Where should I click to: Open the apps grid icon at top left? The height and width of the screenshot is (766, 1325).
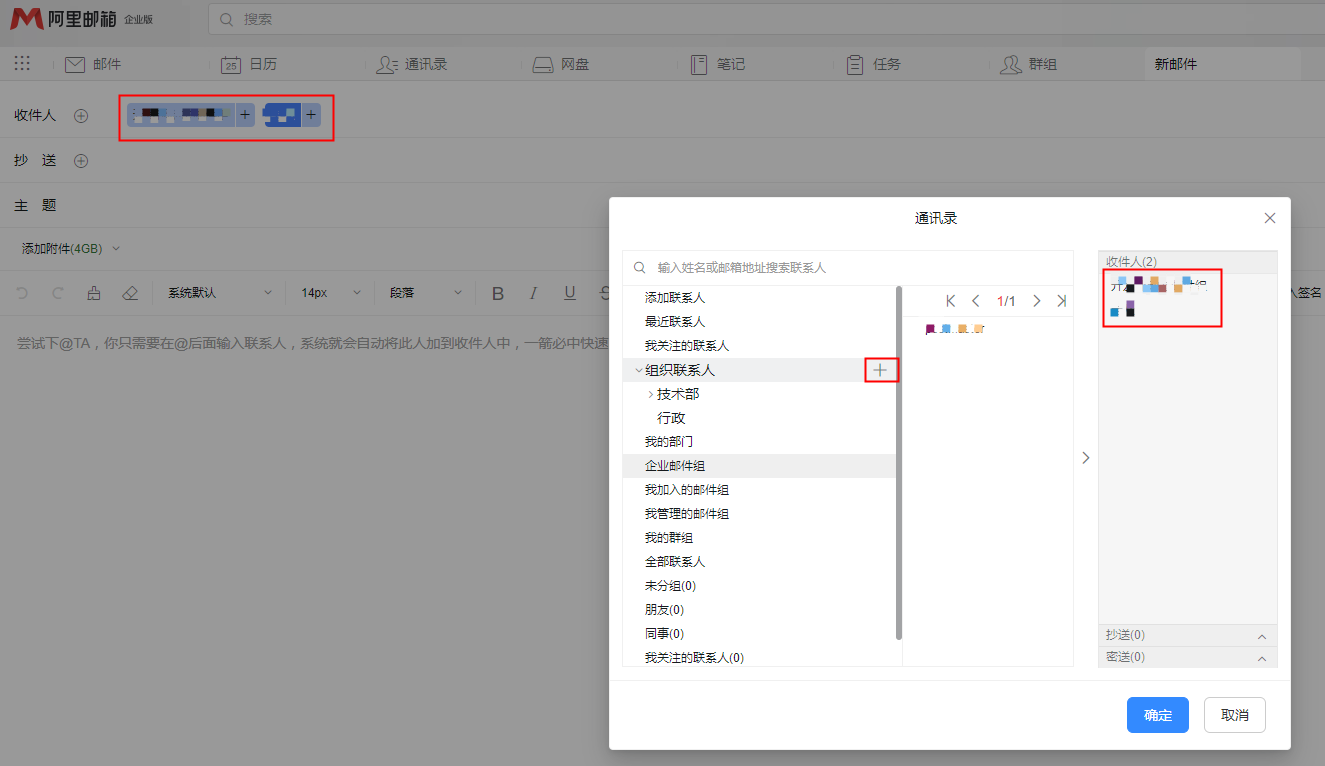(22, 63)
